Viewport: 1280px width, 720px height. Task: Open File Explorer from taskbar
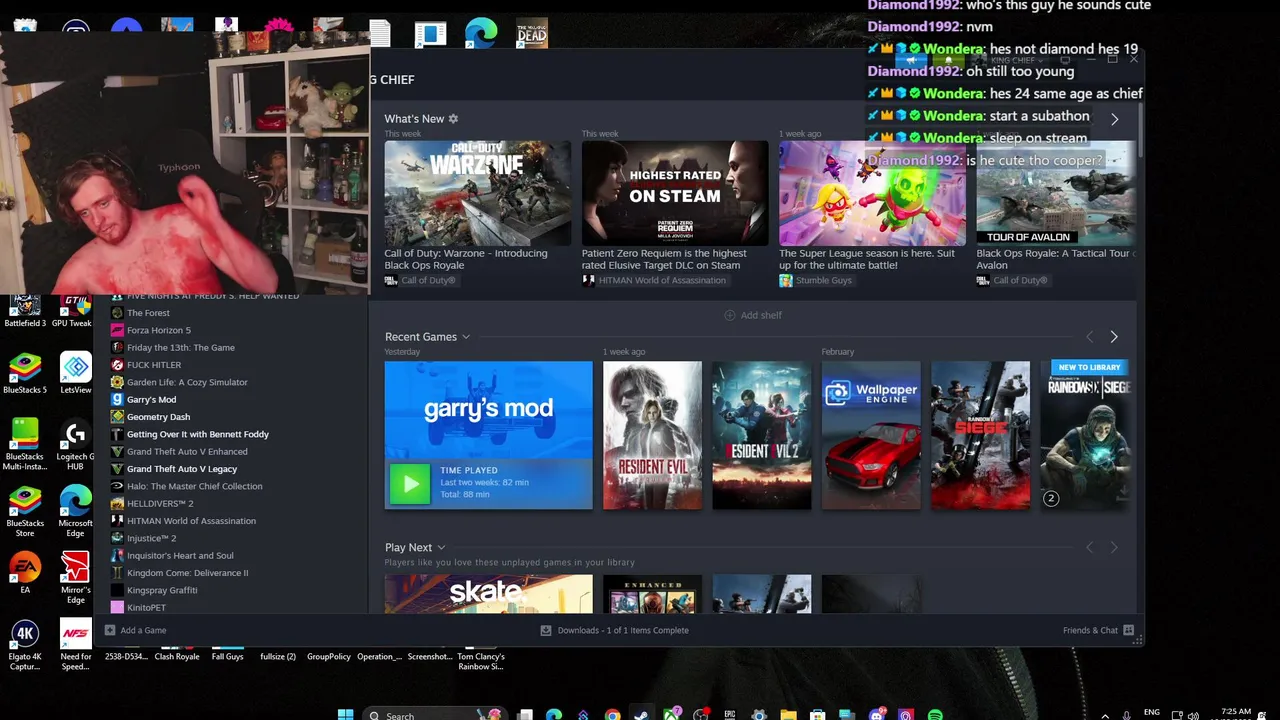click(788, 715)
